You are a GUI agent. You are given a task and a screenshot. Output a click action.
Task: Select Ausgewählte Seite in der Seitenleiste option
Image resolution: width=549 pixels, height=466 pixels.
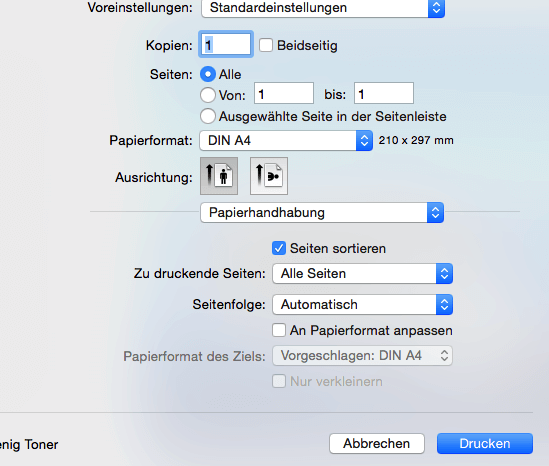coord(208,116)
